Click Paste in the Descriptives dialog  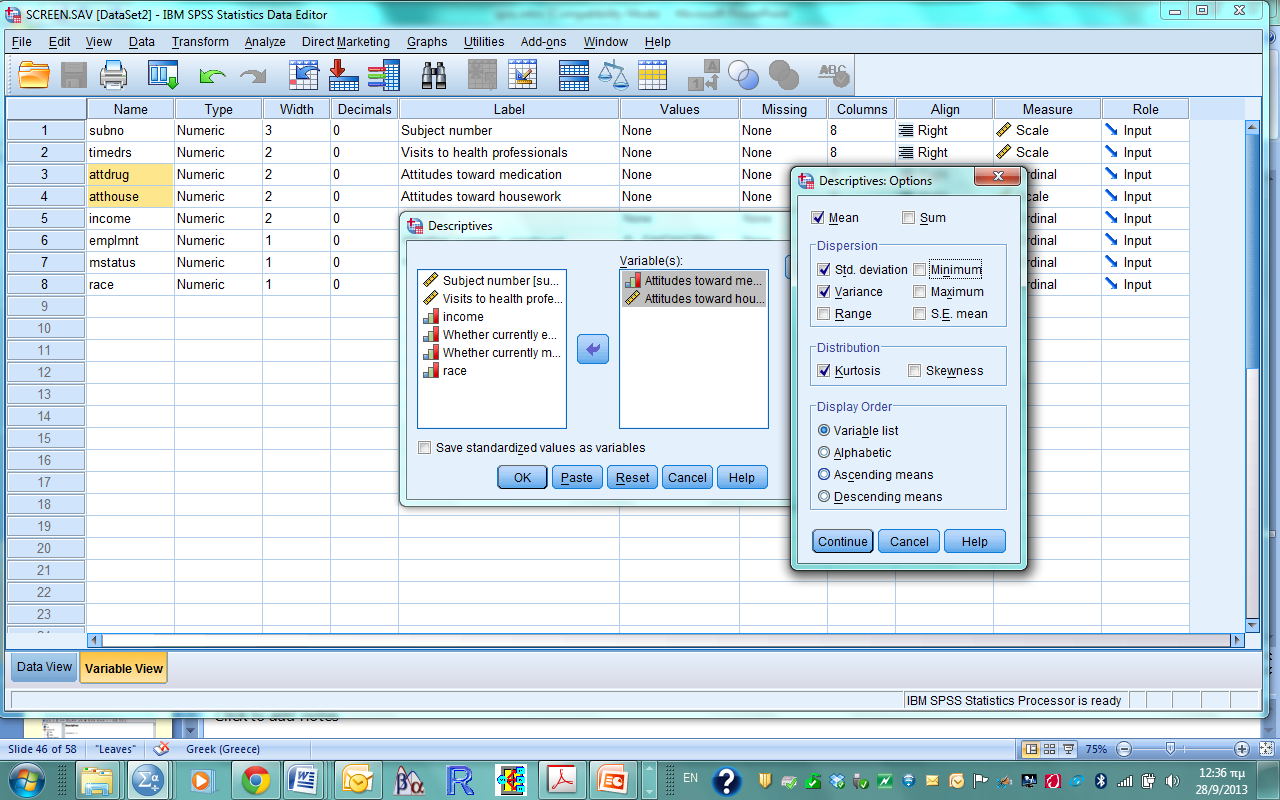[x=577, y=477]
